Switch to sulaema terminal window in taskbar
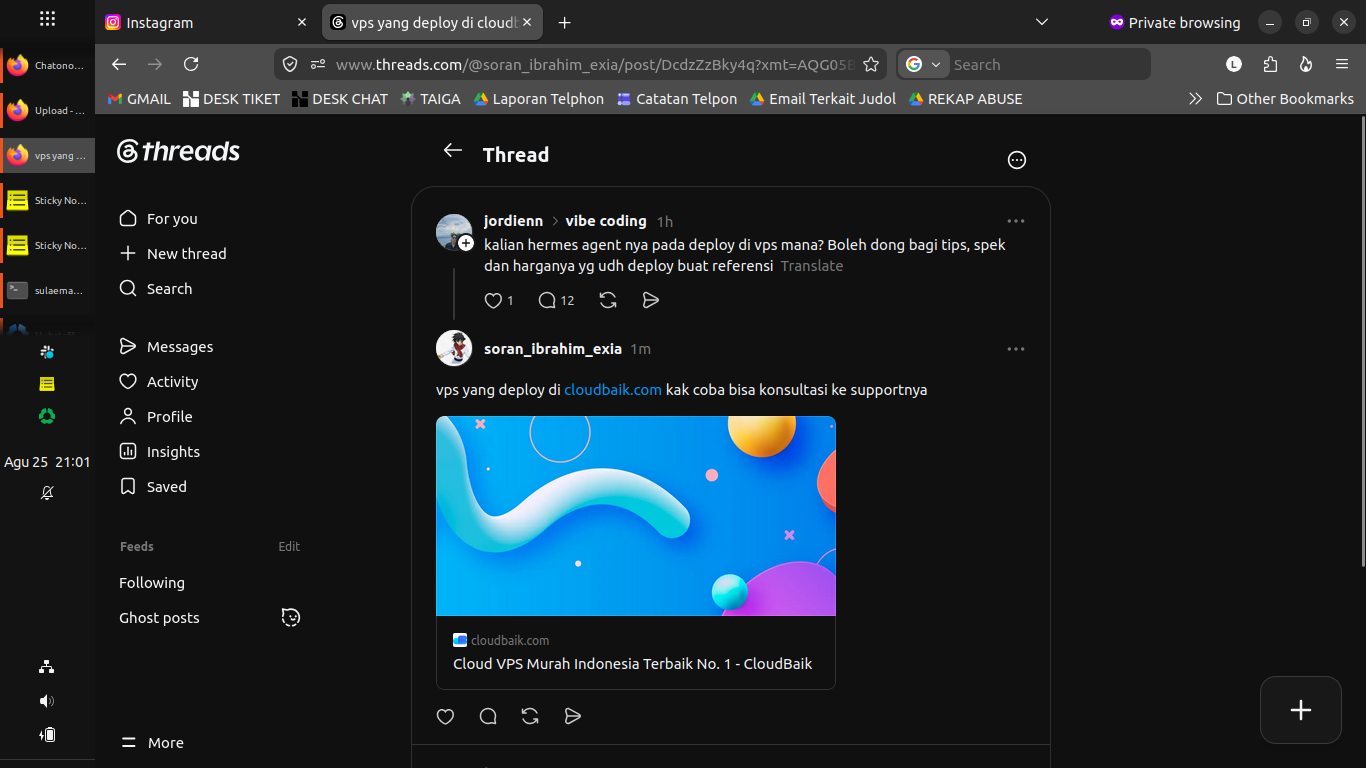Image resolution: width=1366 pixels, height=768 pixels. coord(47,290)
